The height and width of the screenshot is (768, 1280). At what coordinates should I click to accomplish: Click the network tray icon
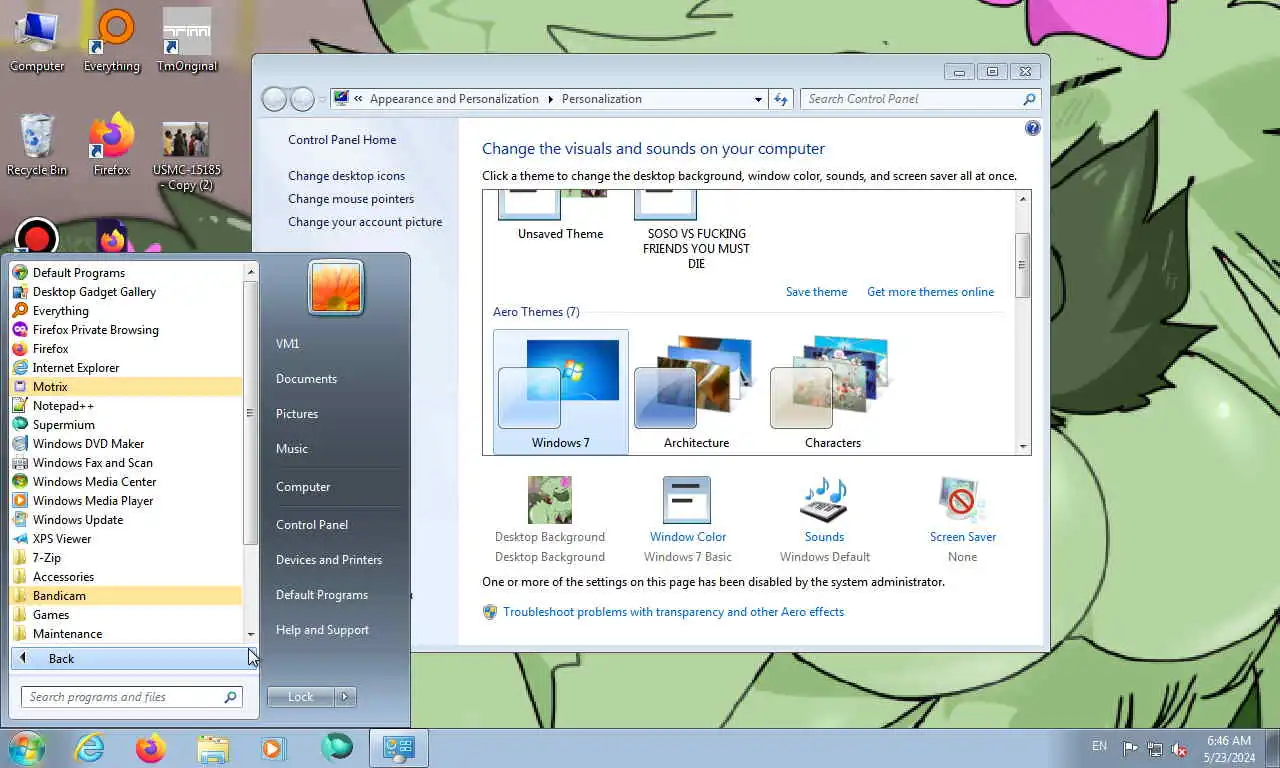pyautogui.click(x=1155, y=748)
